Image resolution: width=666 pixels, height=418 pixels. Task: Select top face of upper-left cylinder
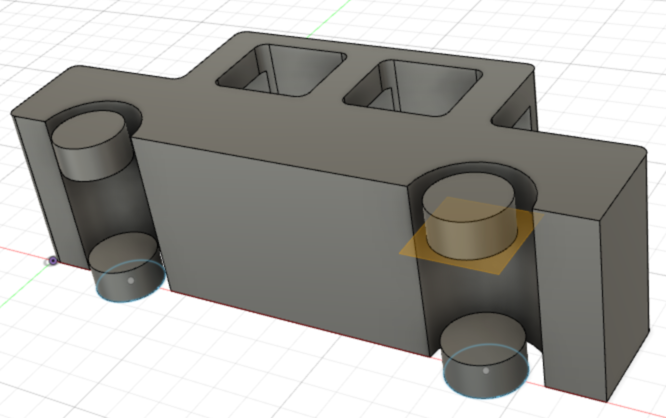tap(88, 128)
